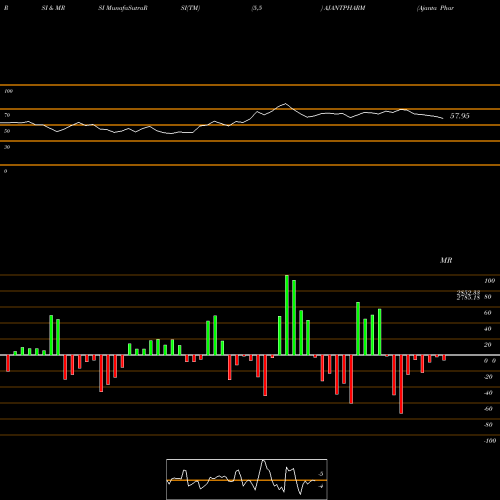The height and width of the screenshot is (500, 500).
Task: Click the 'SI(TM)' header label
Action: tap(190, 8)
